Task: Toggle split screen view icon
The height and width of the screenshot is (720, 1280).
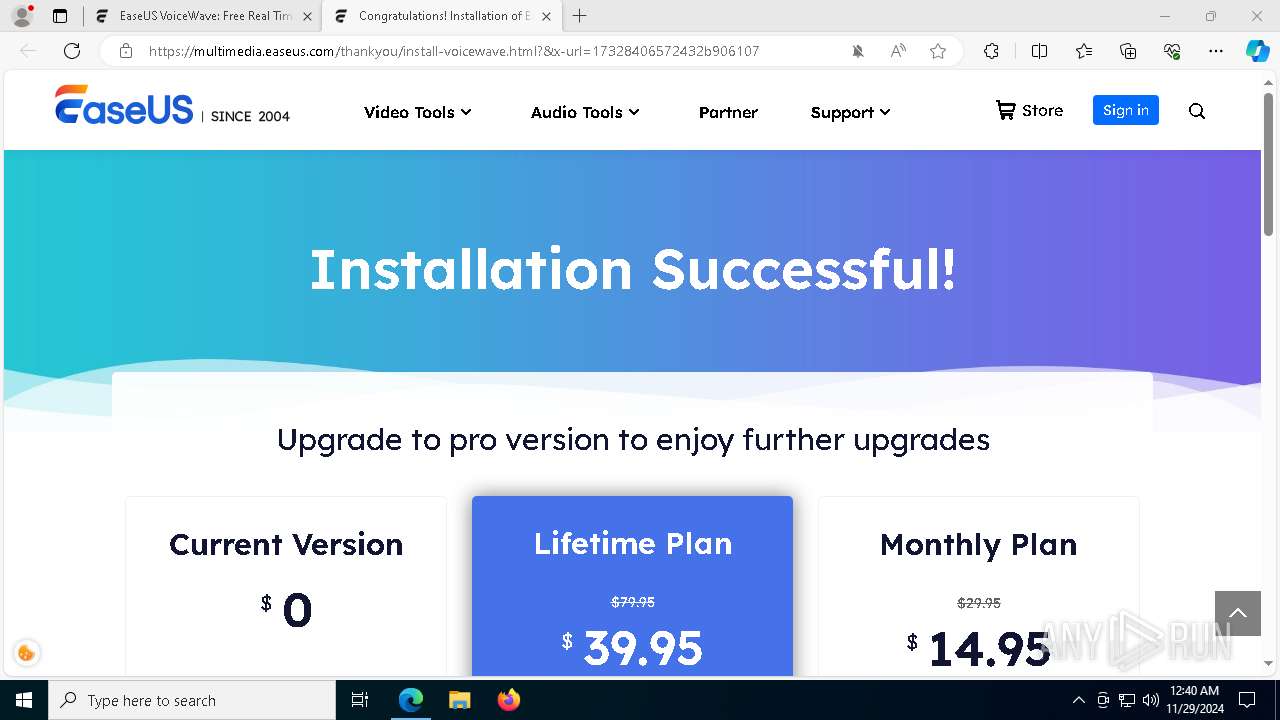Action: coord(1039,51)
